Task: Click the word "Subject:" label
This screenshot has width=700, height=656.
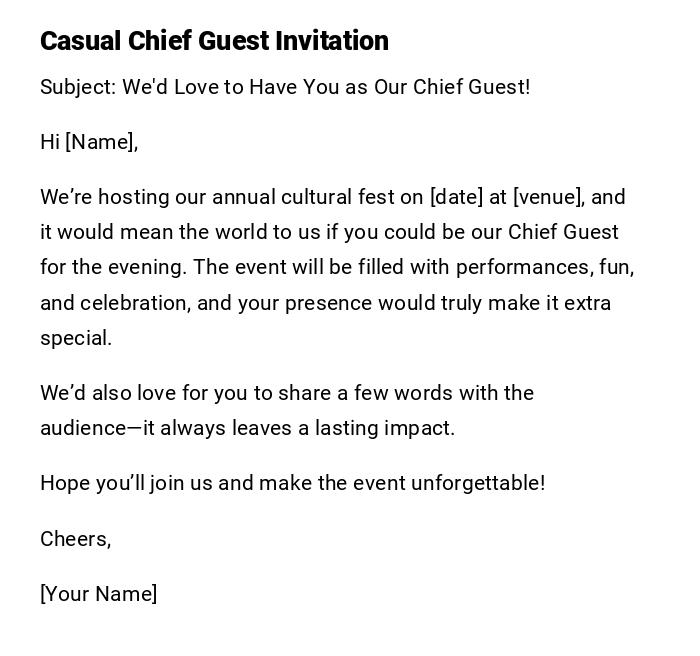Action: click(x=78, y=87)
